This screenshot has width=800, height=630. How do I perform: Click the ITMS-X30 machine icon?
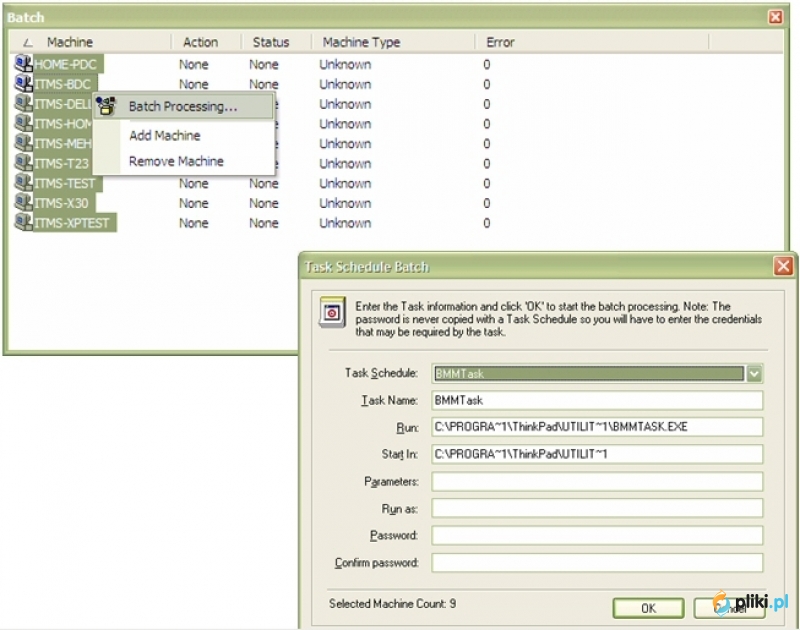(23, 203)
